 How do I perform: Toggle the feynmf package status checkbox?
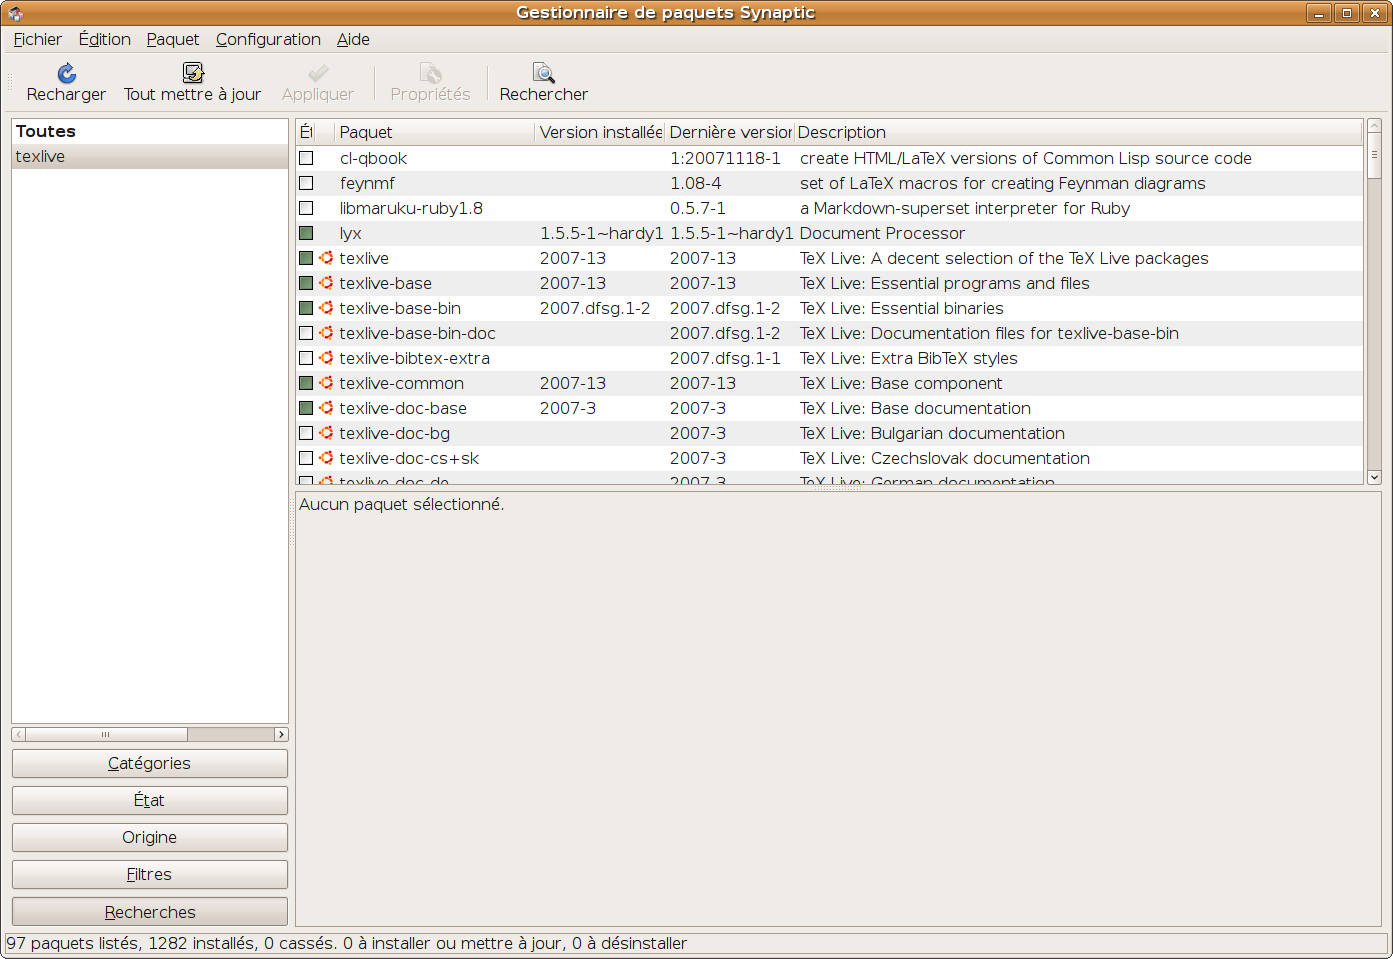306,183
